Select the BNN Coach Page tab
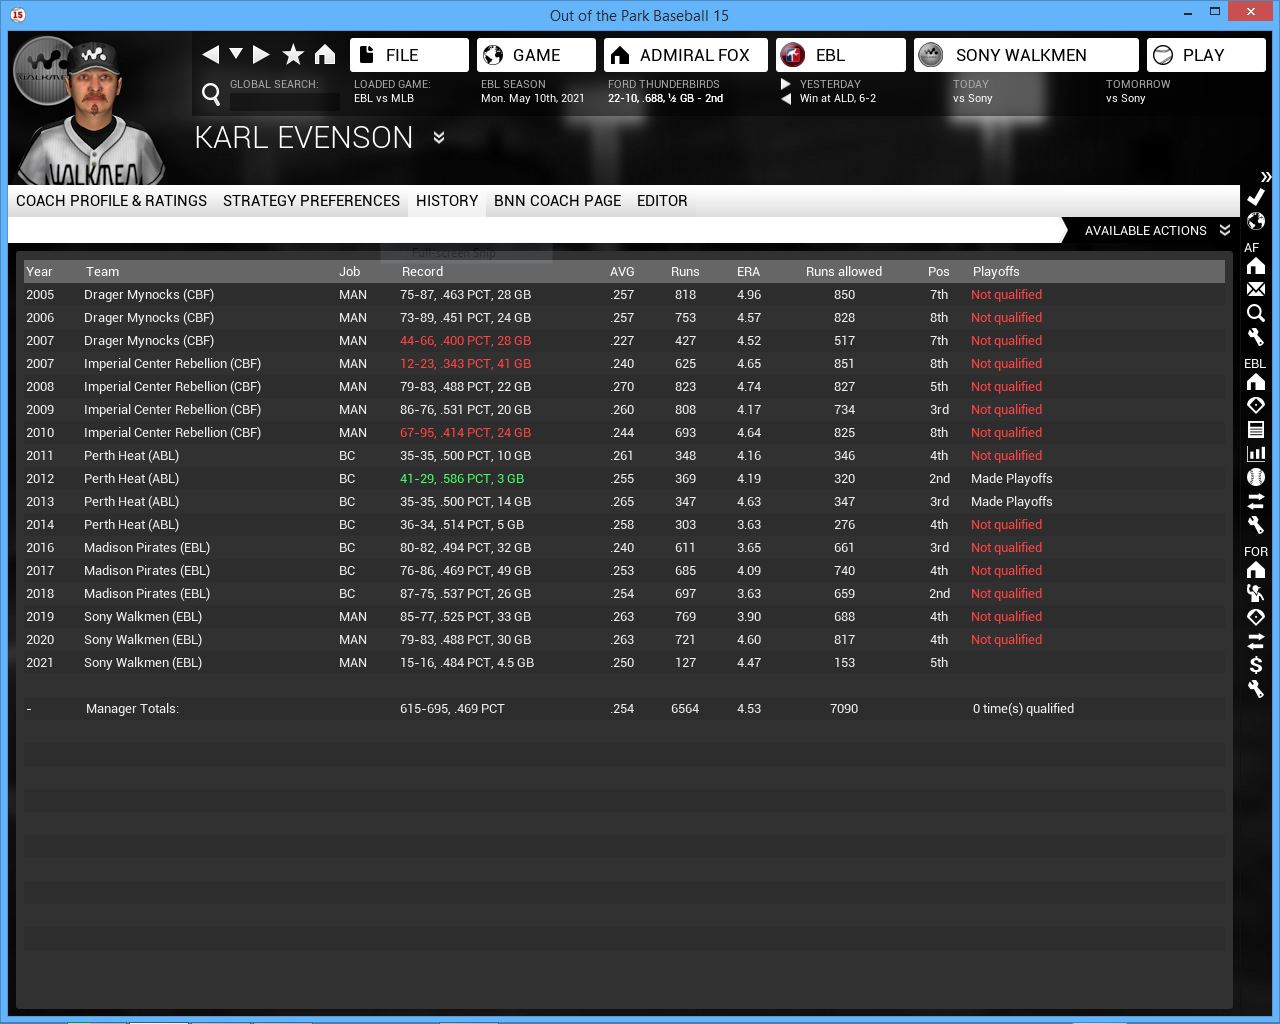The height and width of the screenshot is (1024, 1280). pos(557,201)
